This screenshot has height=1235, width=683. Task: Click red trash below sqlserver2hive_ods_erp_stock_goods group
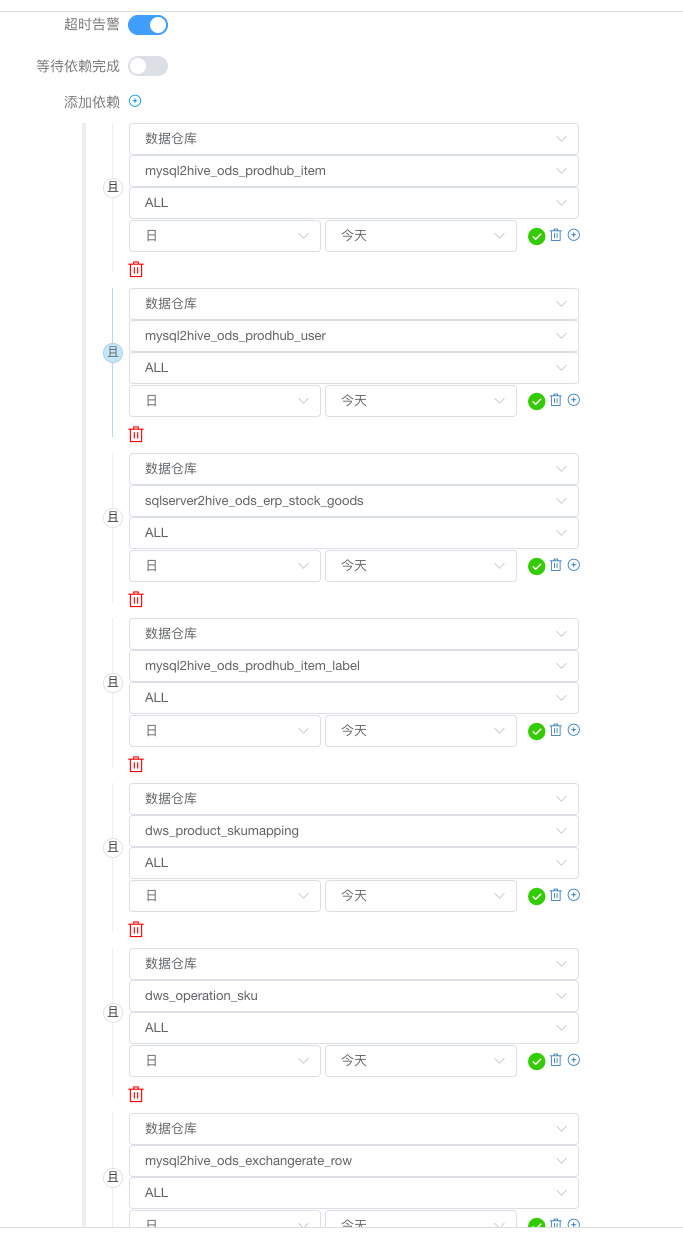click(x=136, y=599)
